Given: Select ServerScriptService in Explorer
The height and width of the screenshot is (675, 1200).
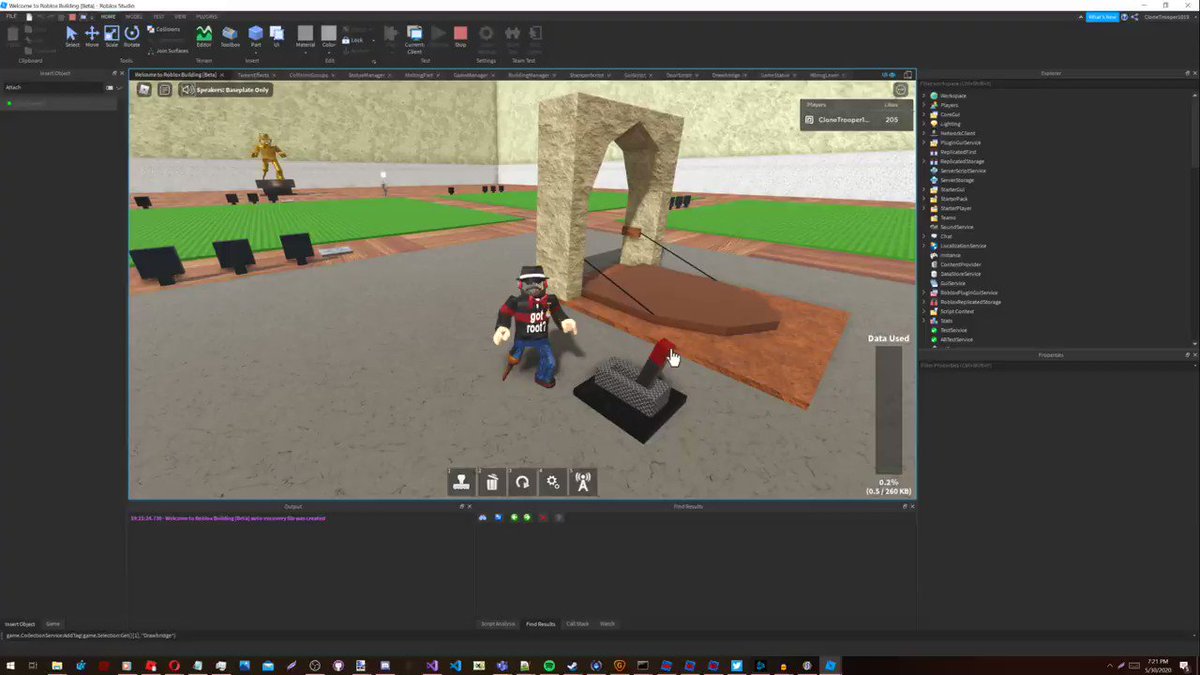Looking at the screenshot, I should pos(962,171).
